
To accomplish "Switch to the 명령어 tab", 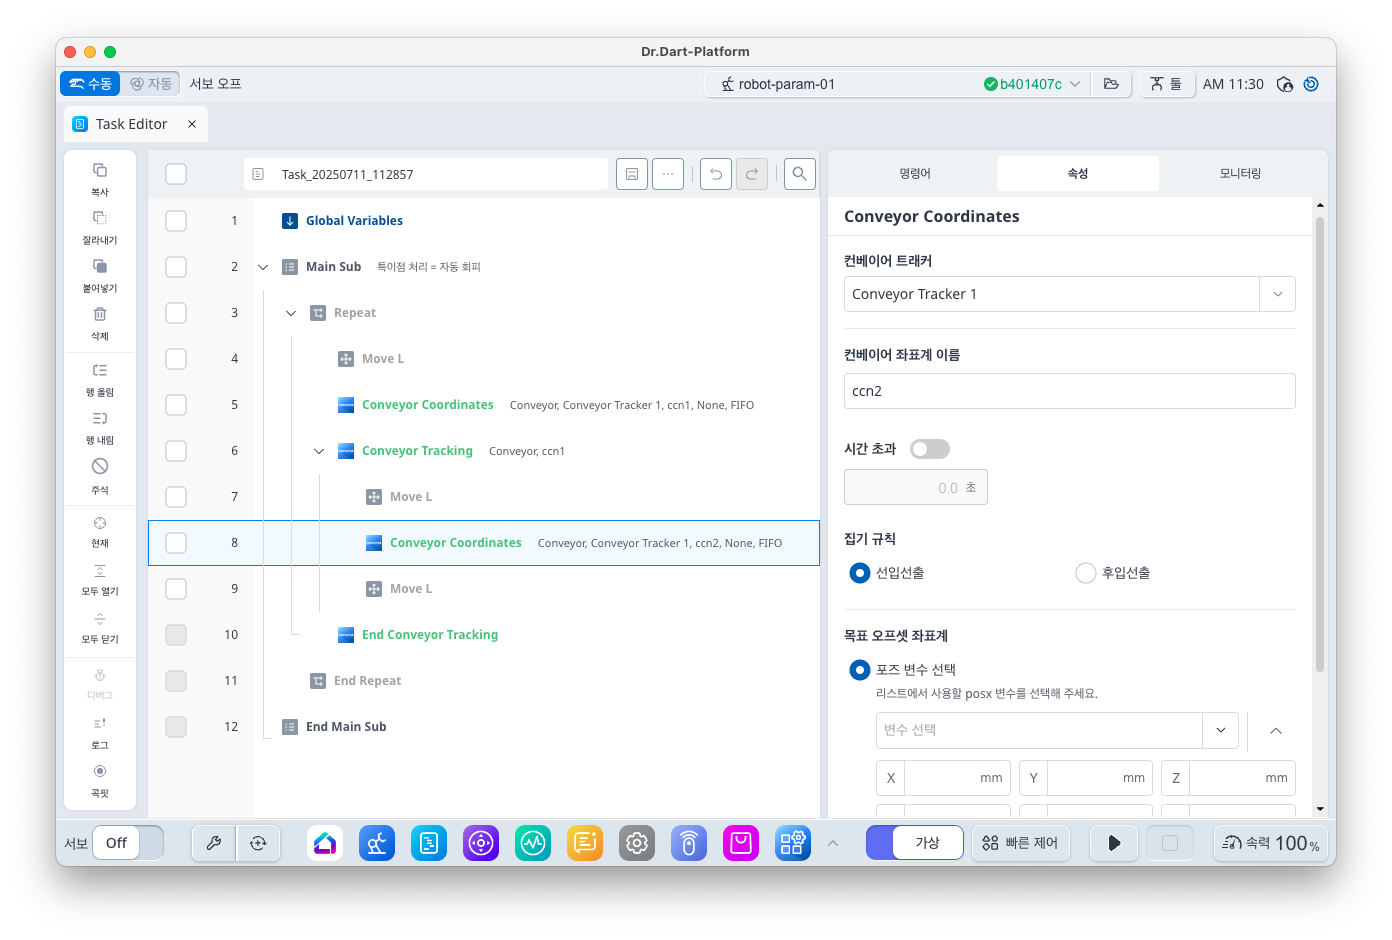I will point(914,174).
